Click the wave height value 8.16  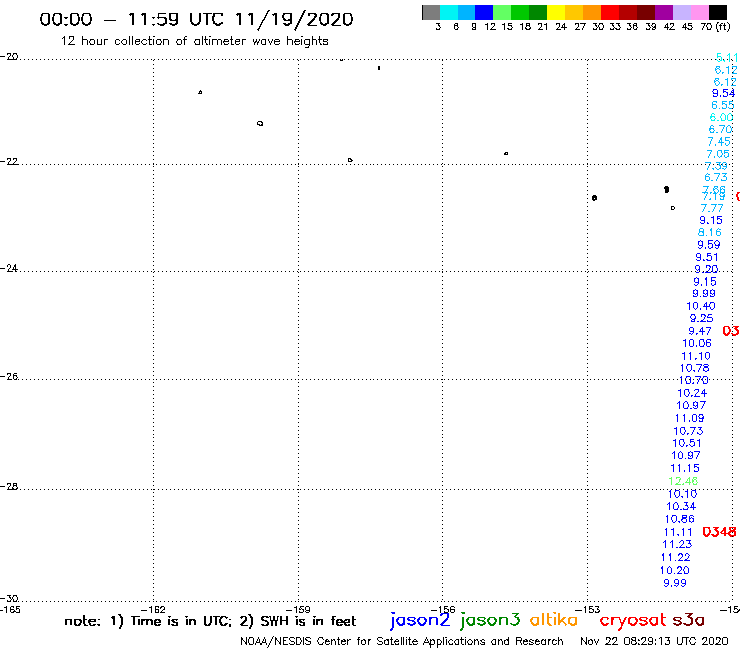coord(710,232)
